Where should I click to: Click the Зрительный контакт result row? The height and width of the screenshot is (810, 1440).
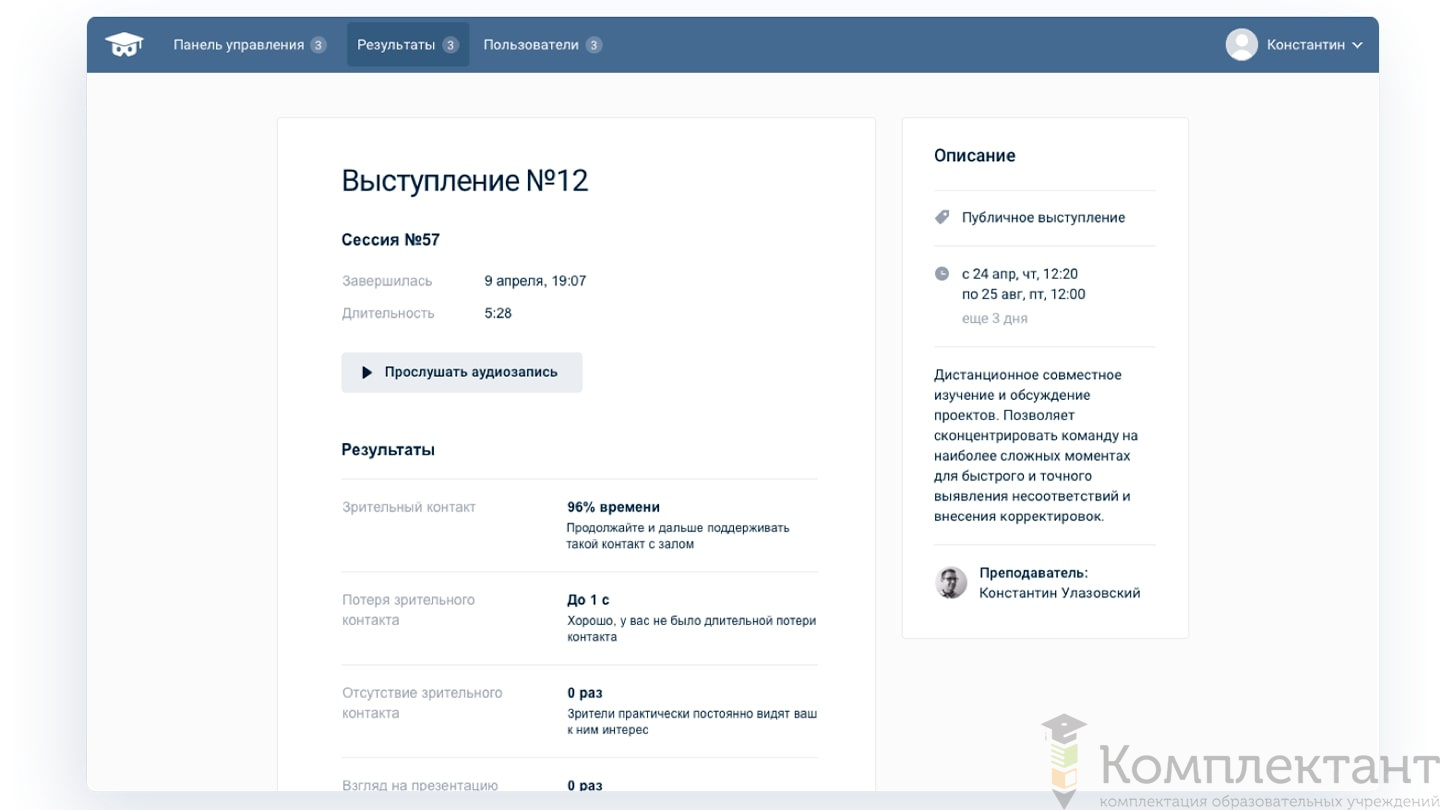point(579,525)
